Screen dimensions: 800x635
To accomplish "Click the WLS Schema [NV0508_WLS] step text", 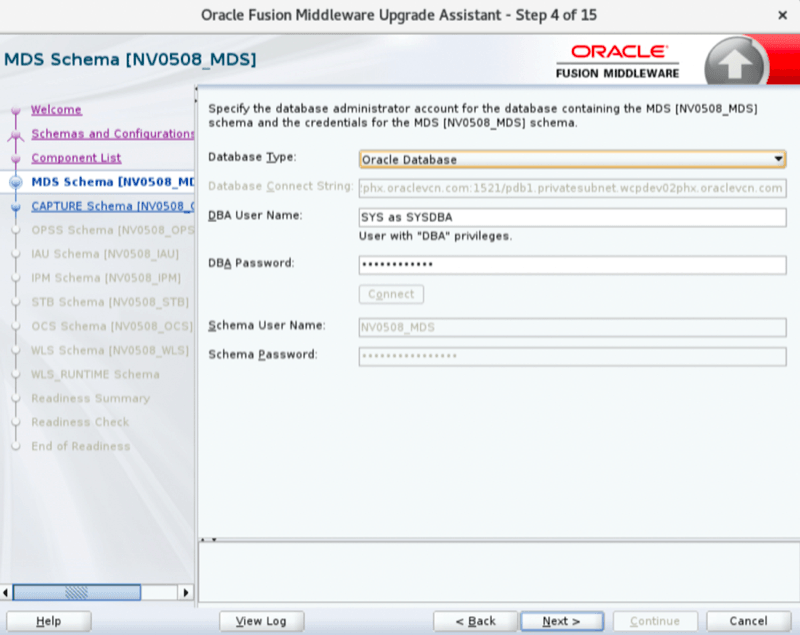I will tap(110, 350).
